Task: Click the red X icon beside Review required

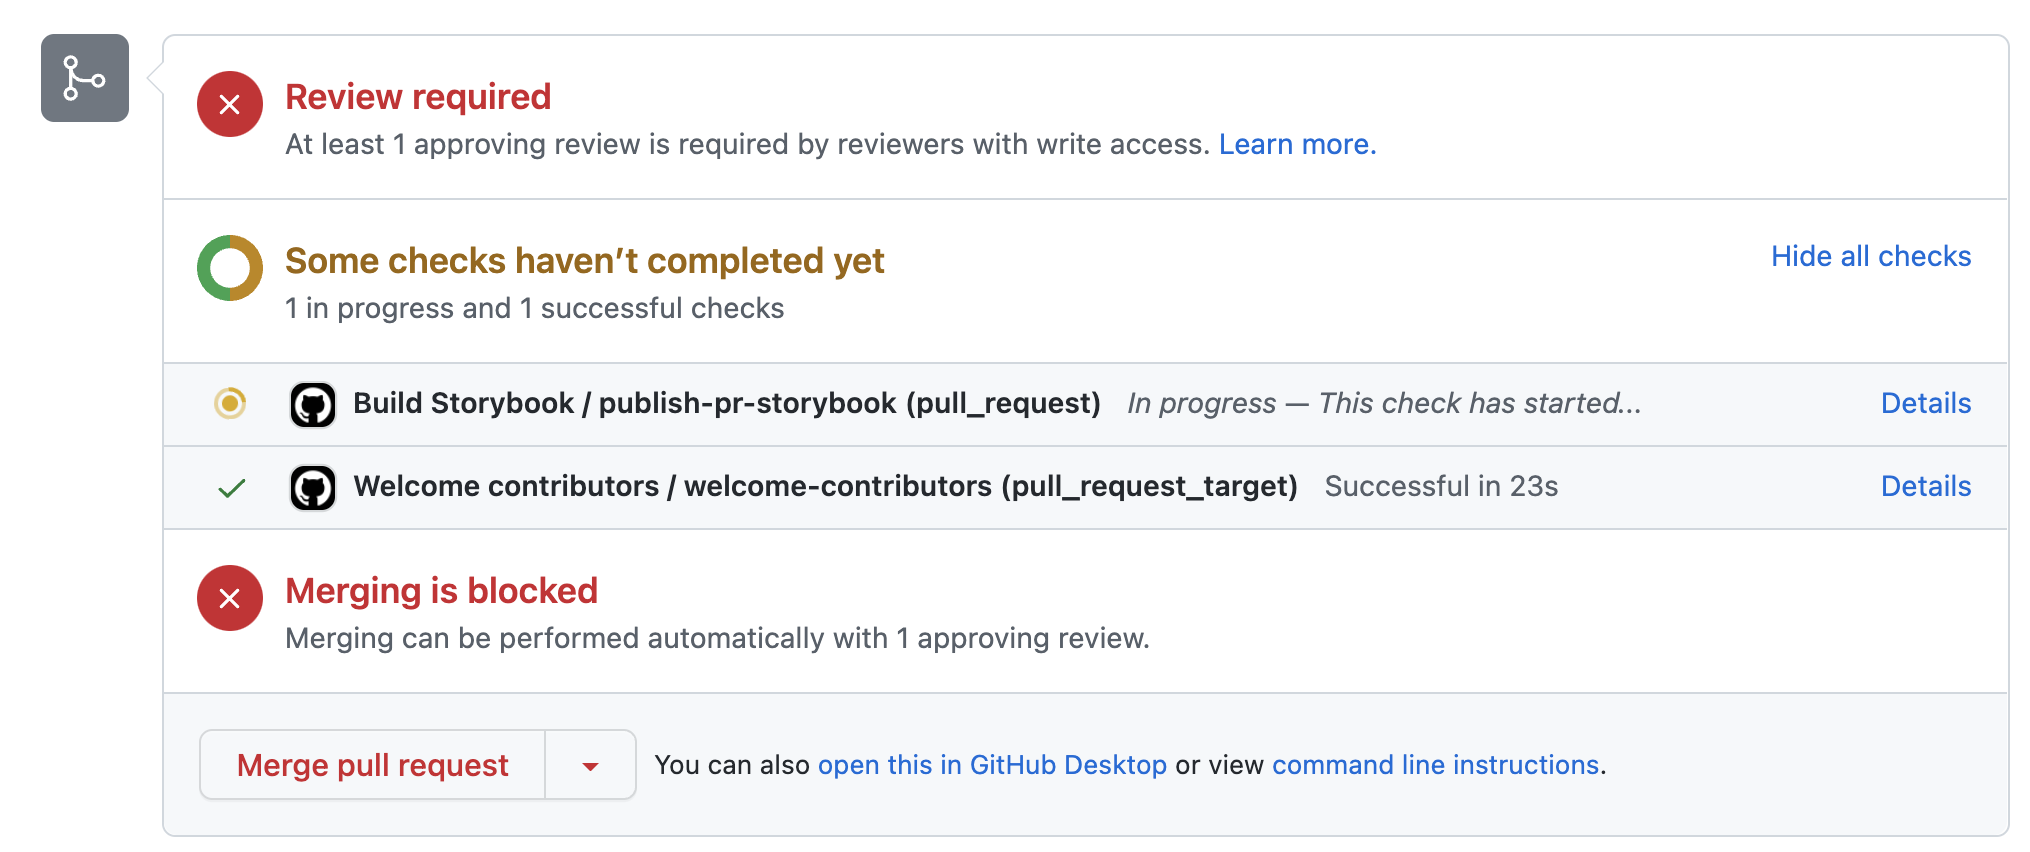Action: (230, 104)
